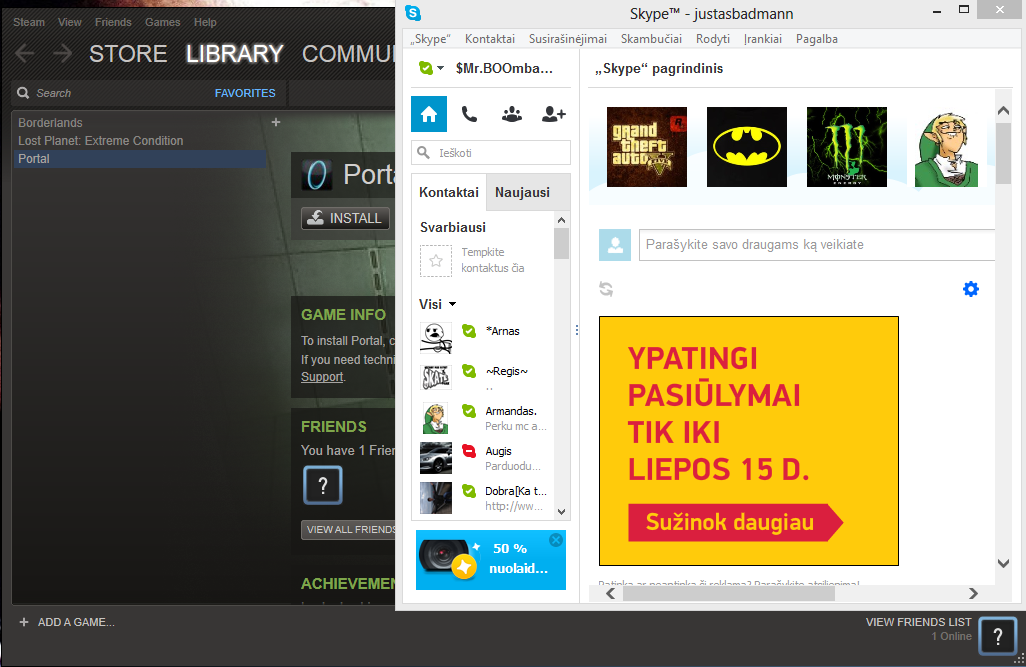This screenshot has width=1026, height=667.
Task: Click the Support link in Game Info
Action: click(322, 377)
